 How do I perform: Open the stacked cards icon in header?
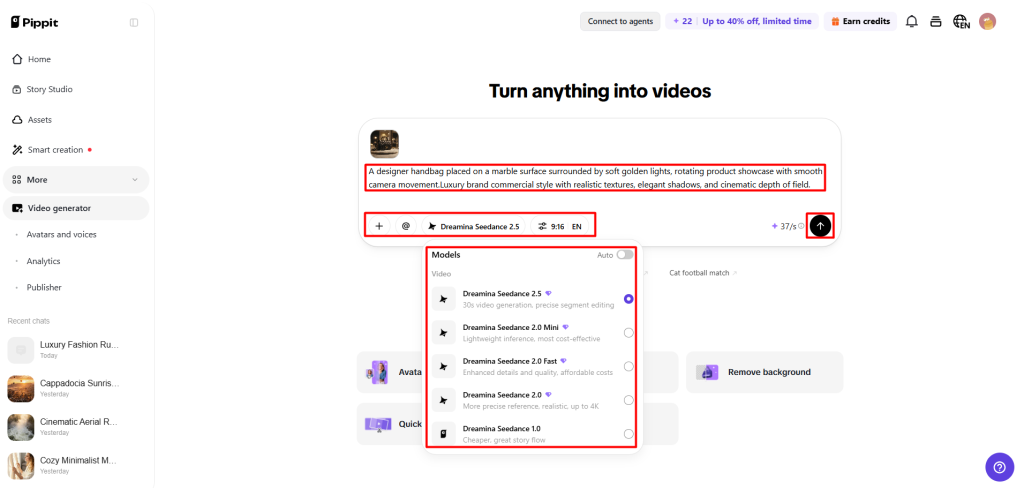pyautogui.click(x=936, y=22)
